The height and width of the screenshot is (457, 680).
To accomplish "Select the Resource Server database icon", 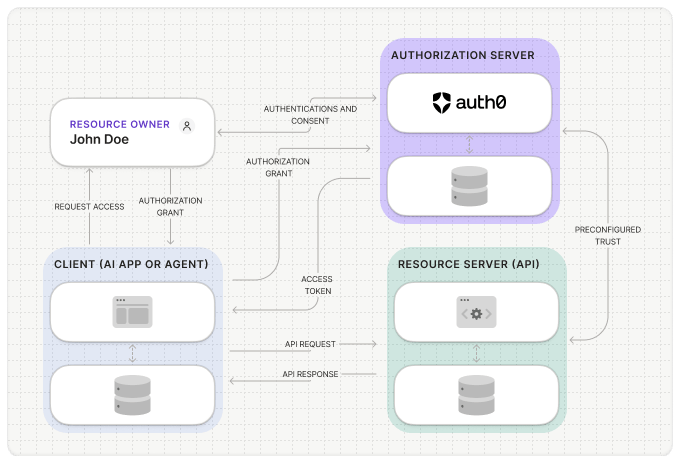I will pos(476,395).
